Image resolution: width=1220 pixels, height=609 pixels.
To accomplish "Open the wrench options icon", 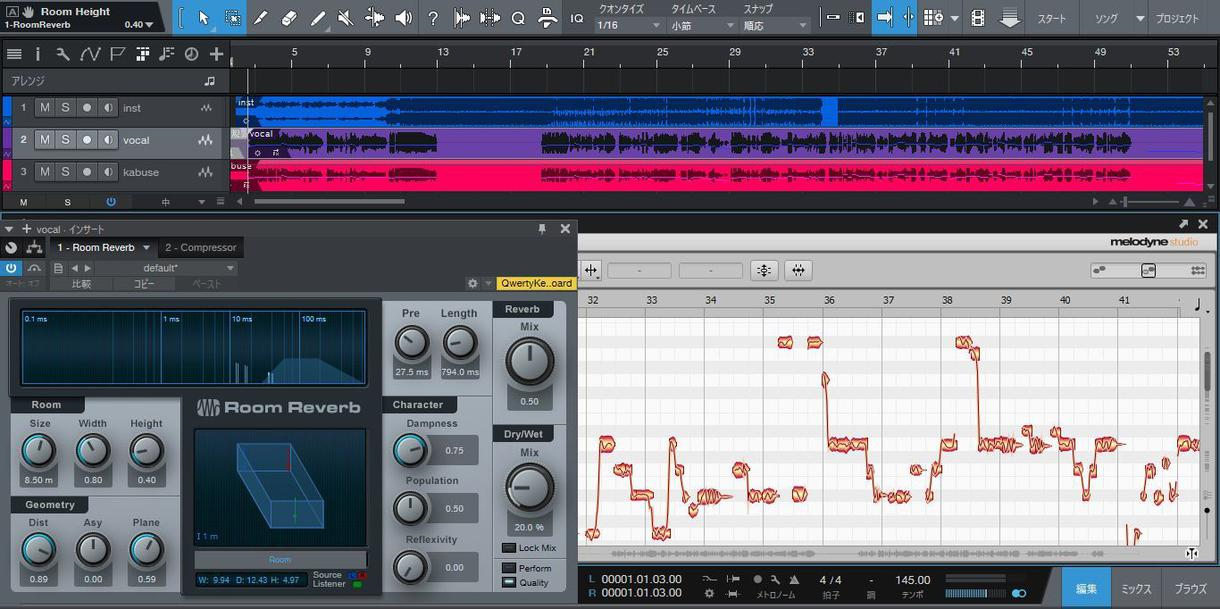I will pyautogui.click(x=63, y=54).
